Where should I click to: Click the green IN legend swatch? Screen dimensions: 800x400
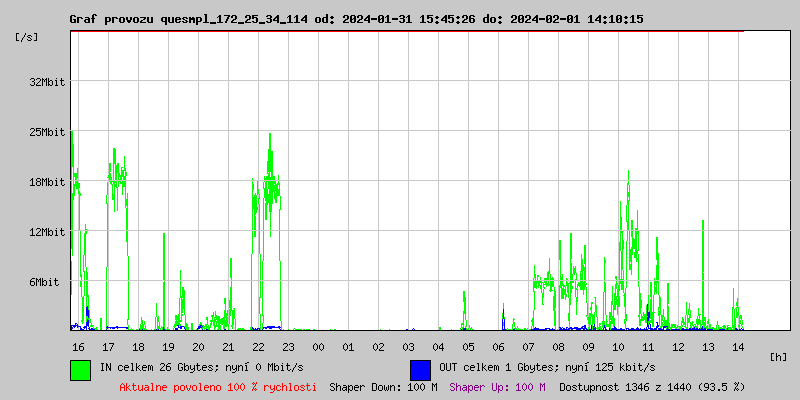pos(80,369)
